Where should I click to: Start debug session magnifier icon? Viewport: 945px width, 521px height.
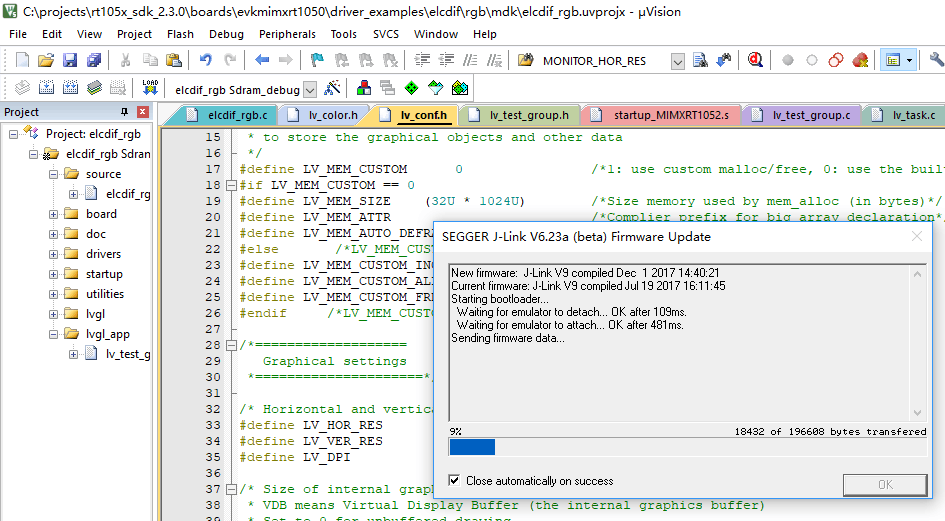click(x=755, y=60)
